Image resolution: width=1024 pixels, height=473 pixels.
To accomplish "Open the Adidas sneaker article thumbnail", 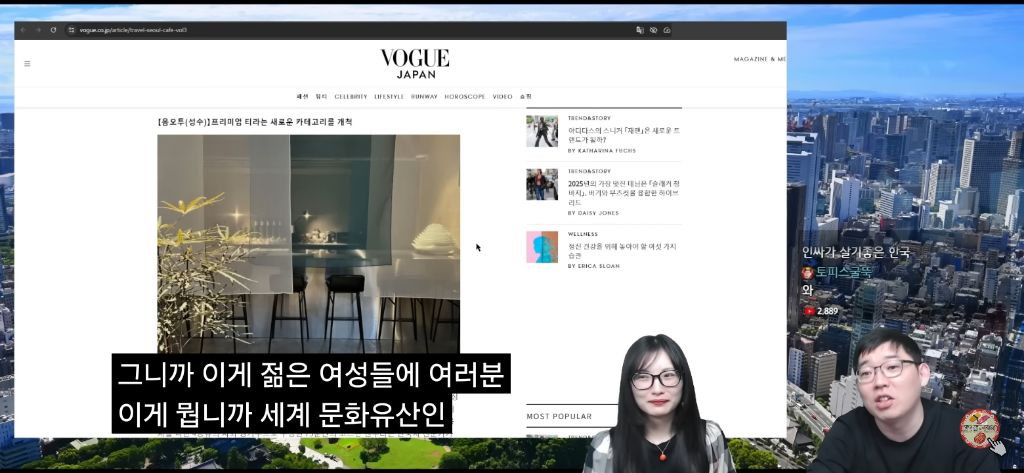I will [542, 131].
